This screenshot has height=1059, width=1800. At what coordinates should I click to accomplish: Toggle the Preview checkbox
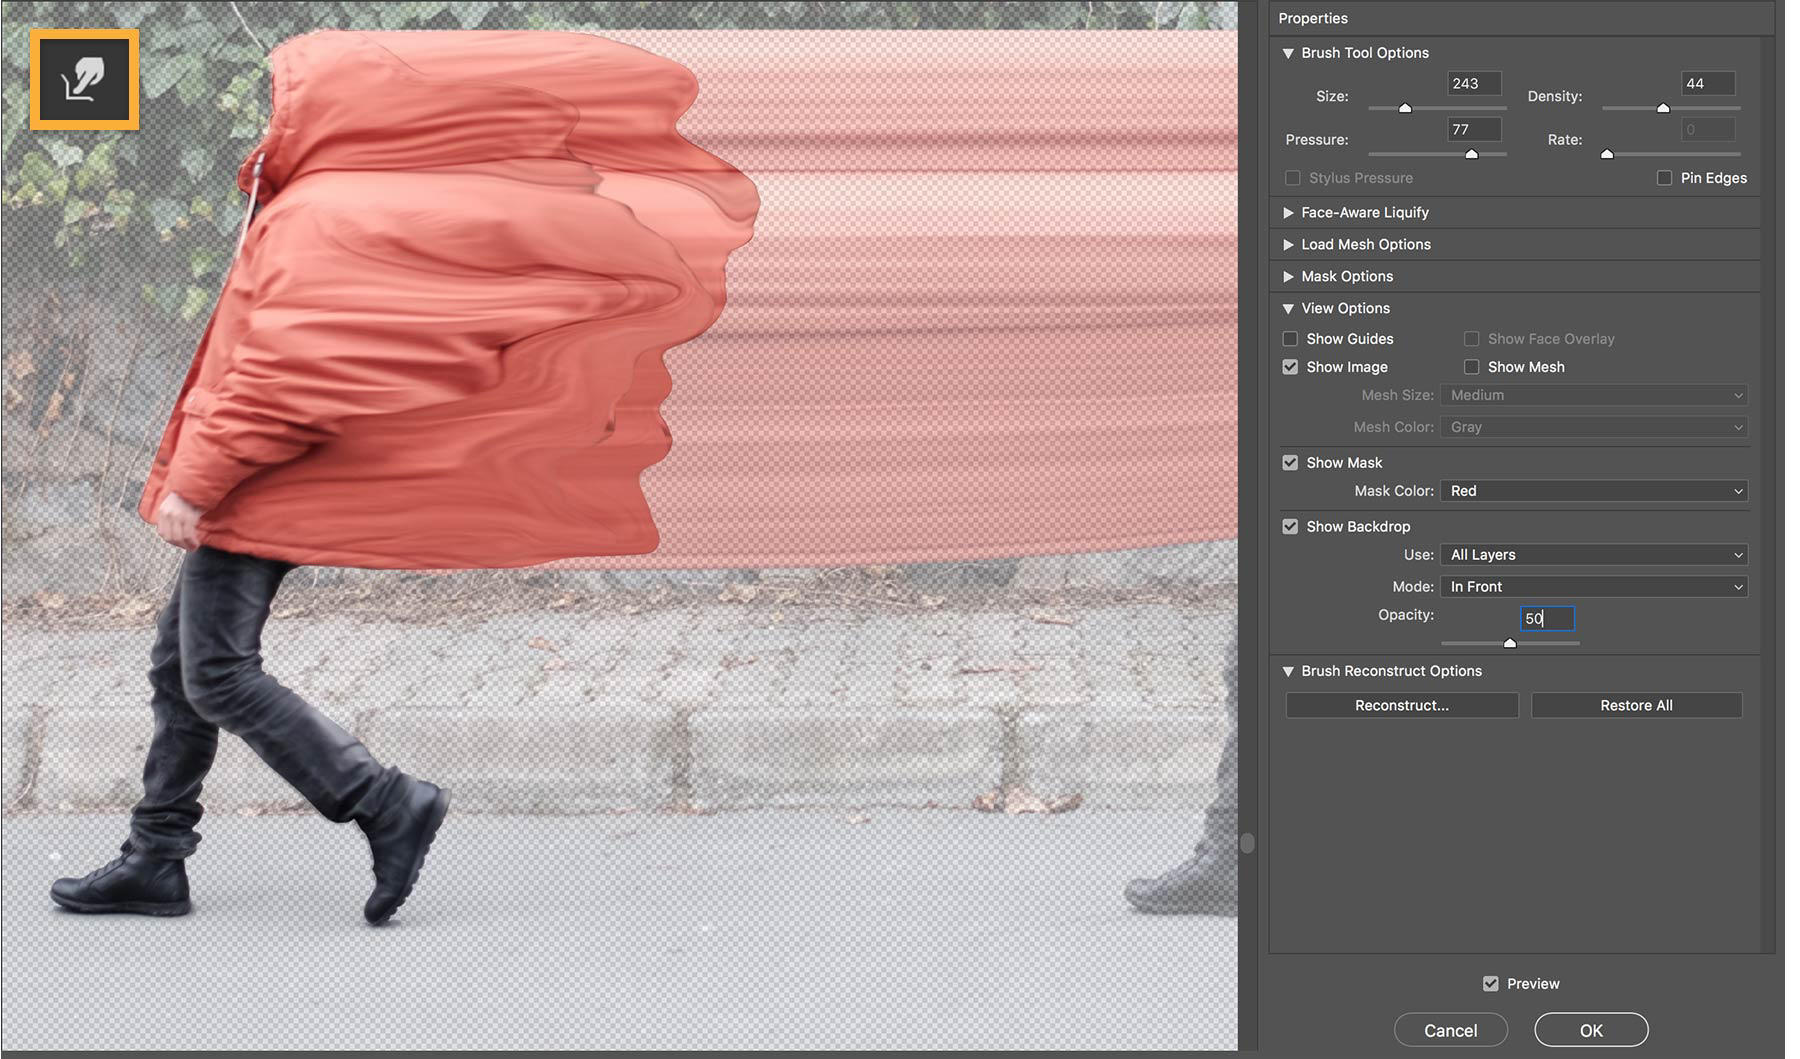point(1491,983)
